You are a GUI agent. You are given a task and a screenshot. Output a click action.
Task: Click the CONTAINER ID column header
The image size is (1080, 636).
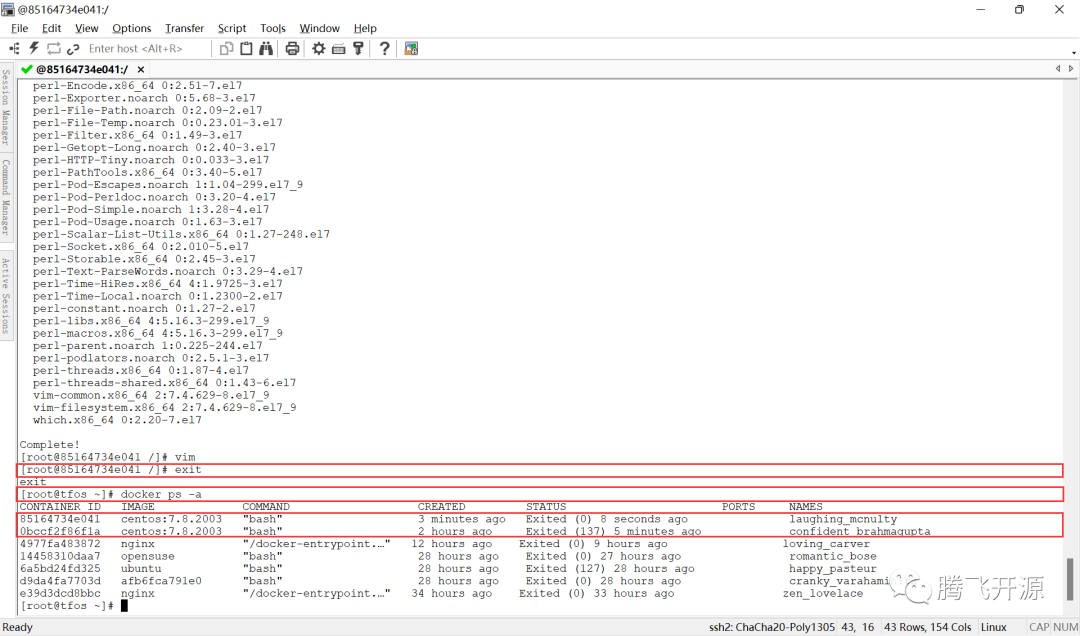coord(60,506)
